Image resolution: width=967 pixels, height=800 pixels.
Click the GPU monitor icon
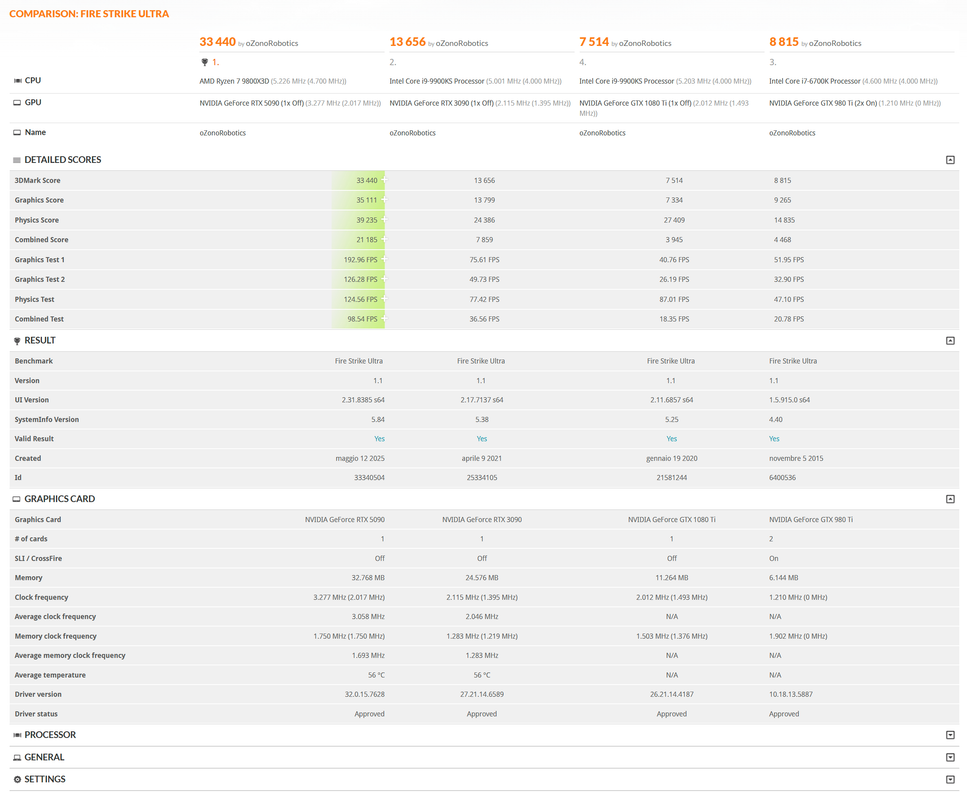[17, 103]
